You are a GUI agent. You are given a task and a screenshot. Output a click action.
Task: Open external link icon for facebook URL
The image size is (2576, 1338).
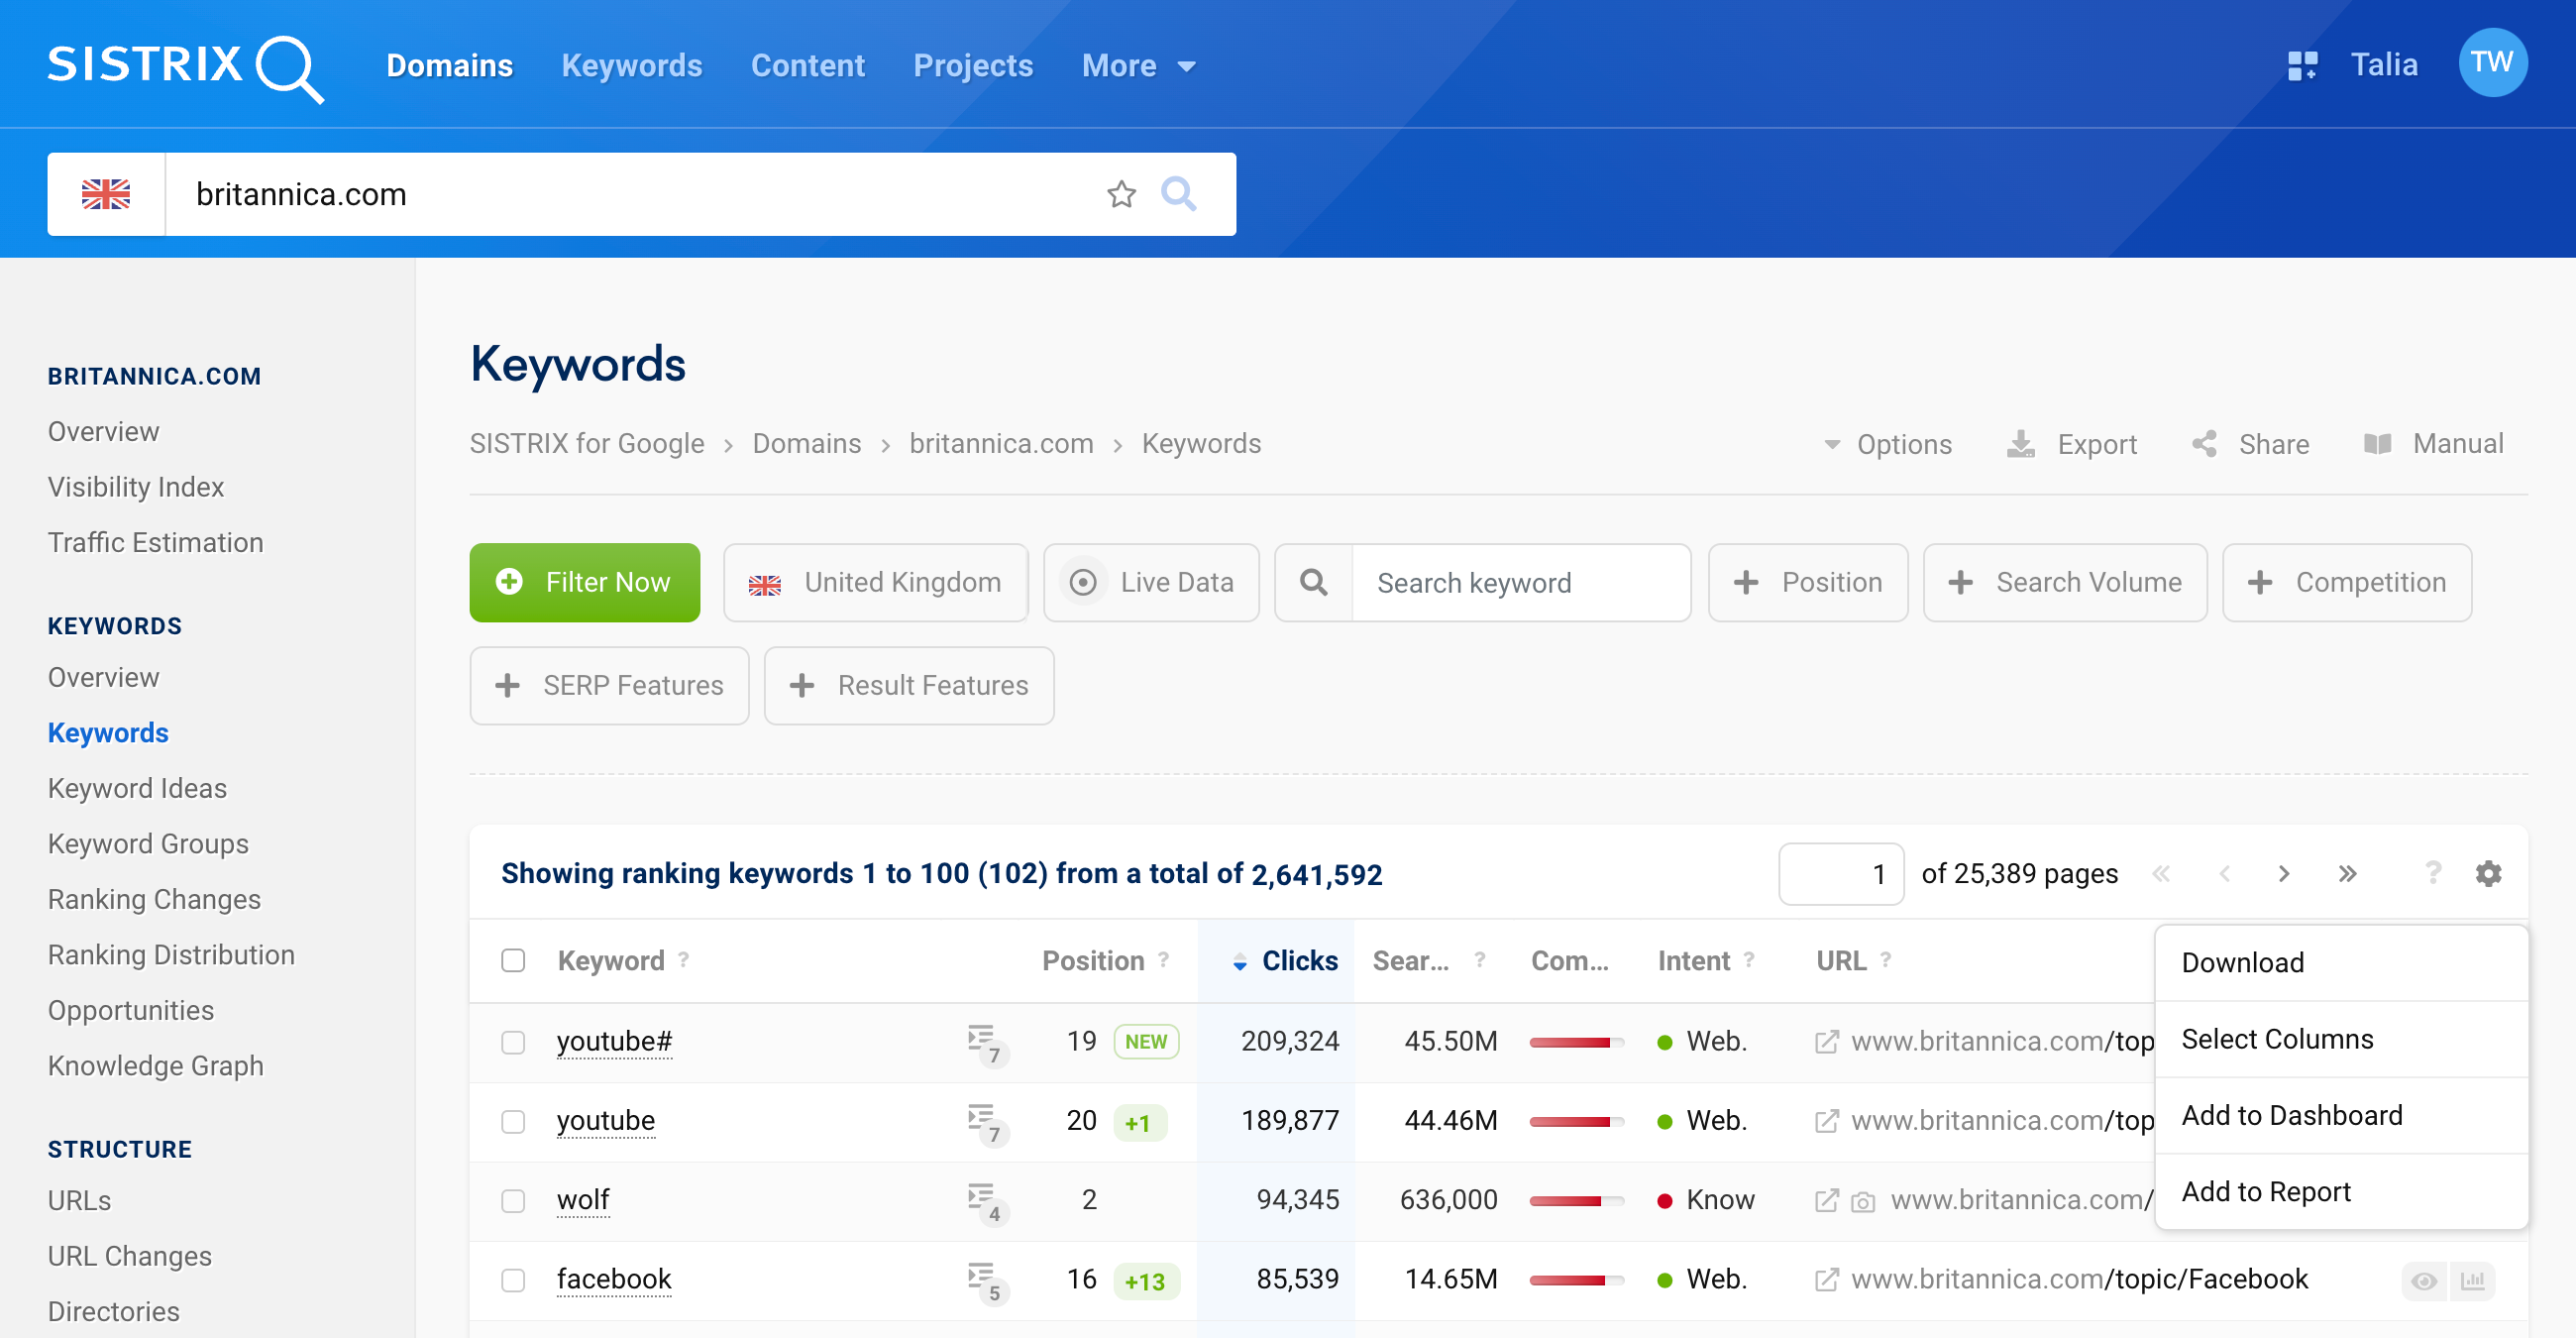pos(1826,1279)
